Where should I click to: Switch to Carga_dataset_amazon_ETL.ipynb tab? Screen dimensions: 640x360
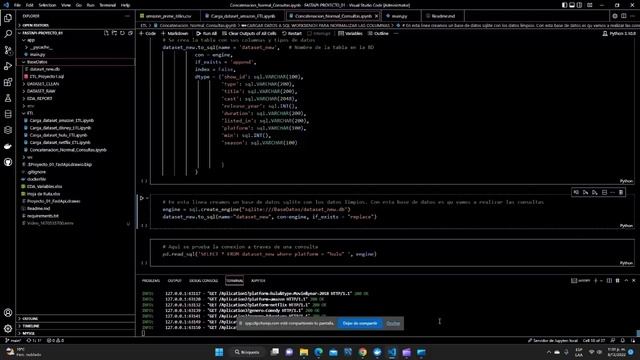click(242, 16)
